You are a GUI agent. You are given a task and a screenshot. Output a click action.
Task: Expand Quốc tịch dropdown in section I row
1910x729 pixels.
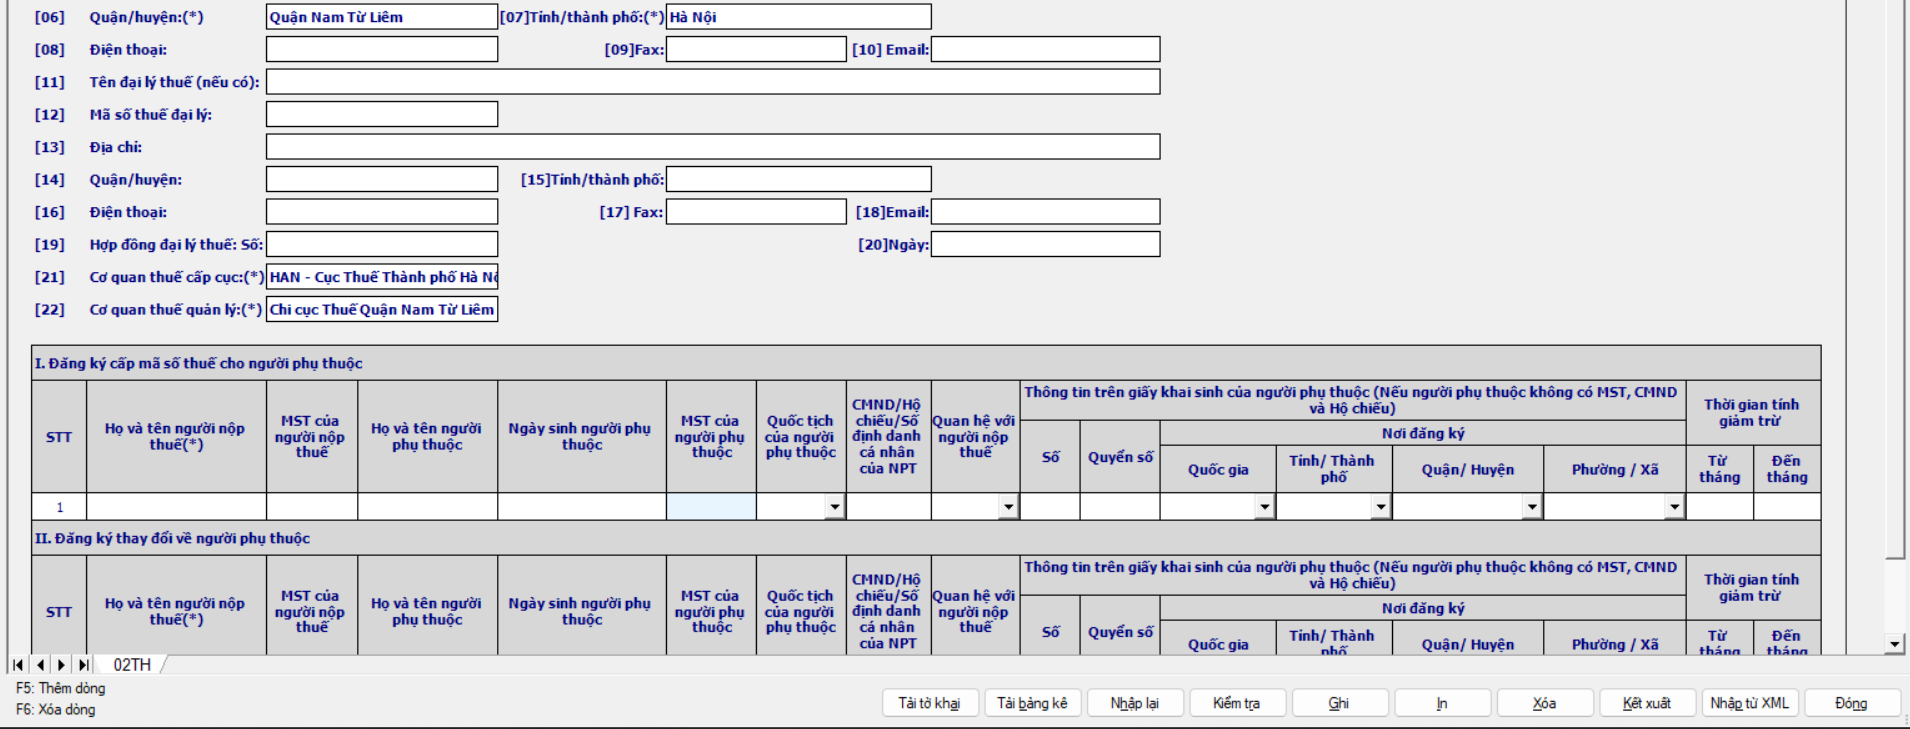click(x=834, y=507)
